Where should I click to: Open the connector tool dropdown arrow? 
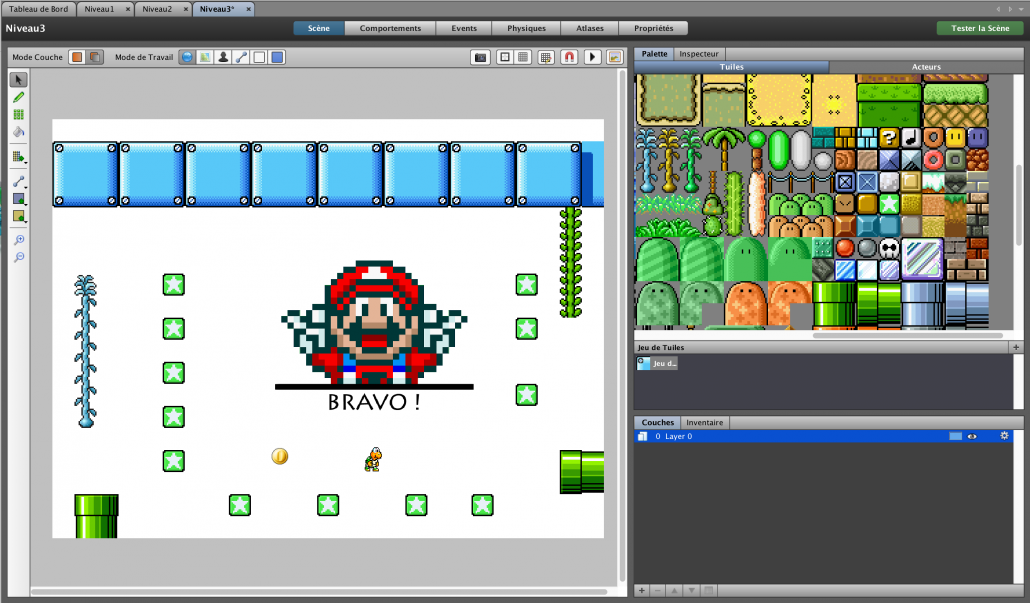pyautogui.click(x=26, y=186)
